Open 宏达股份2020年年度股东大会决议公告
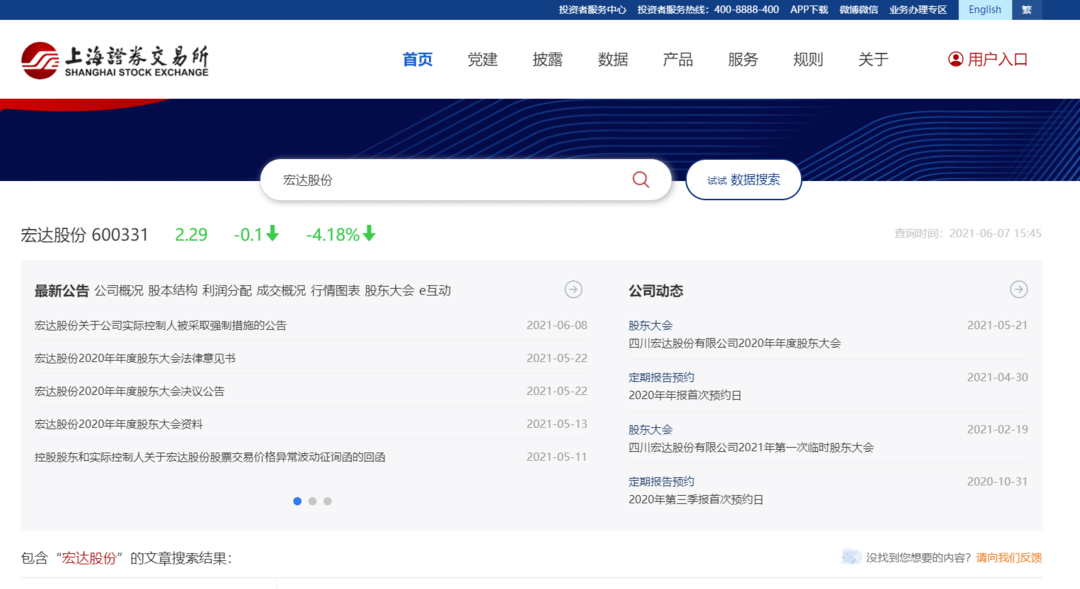 (129, 391)
